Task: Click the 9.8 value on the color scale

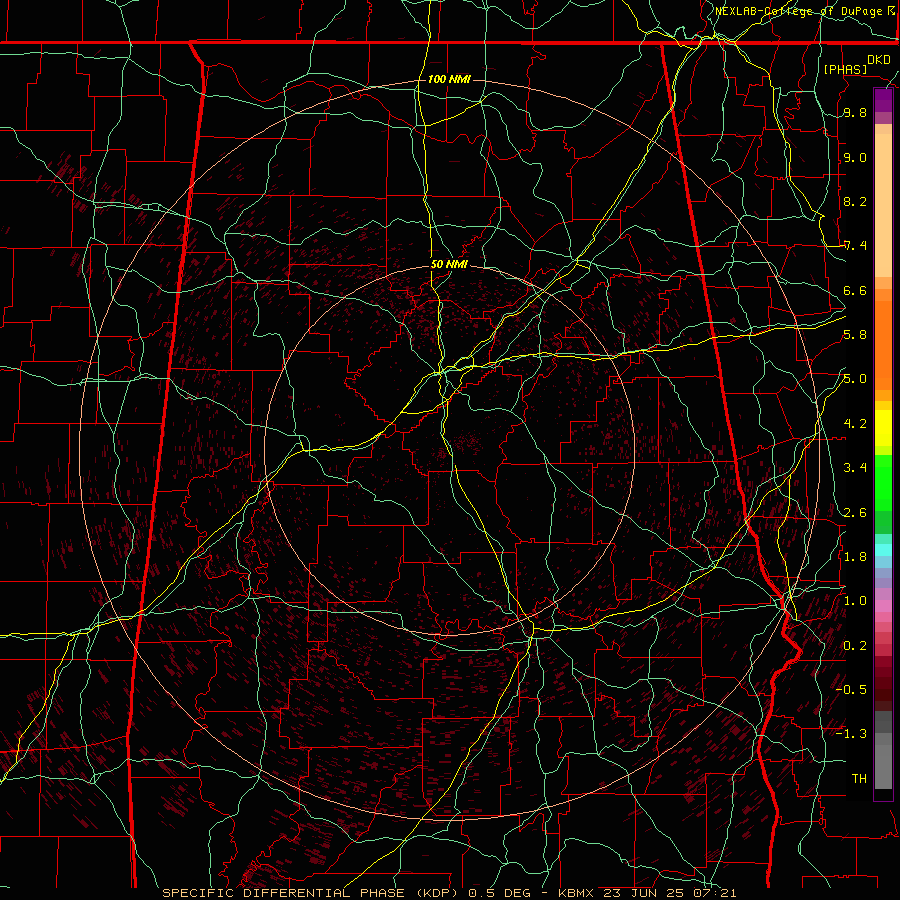Action: coord(855,113)
